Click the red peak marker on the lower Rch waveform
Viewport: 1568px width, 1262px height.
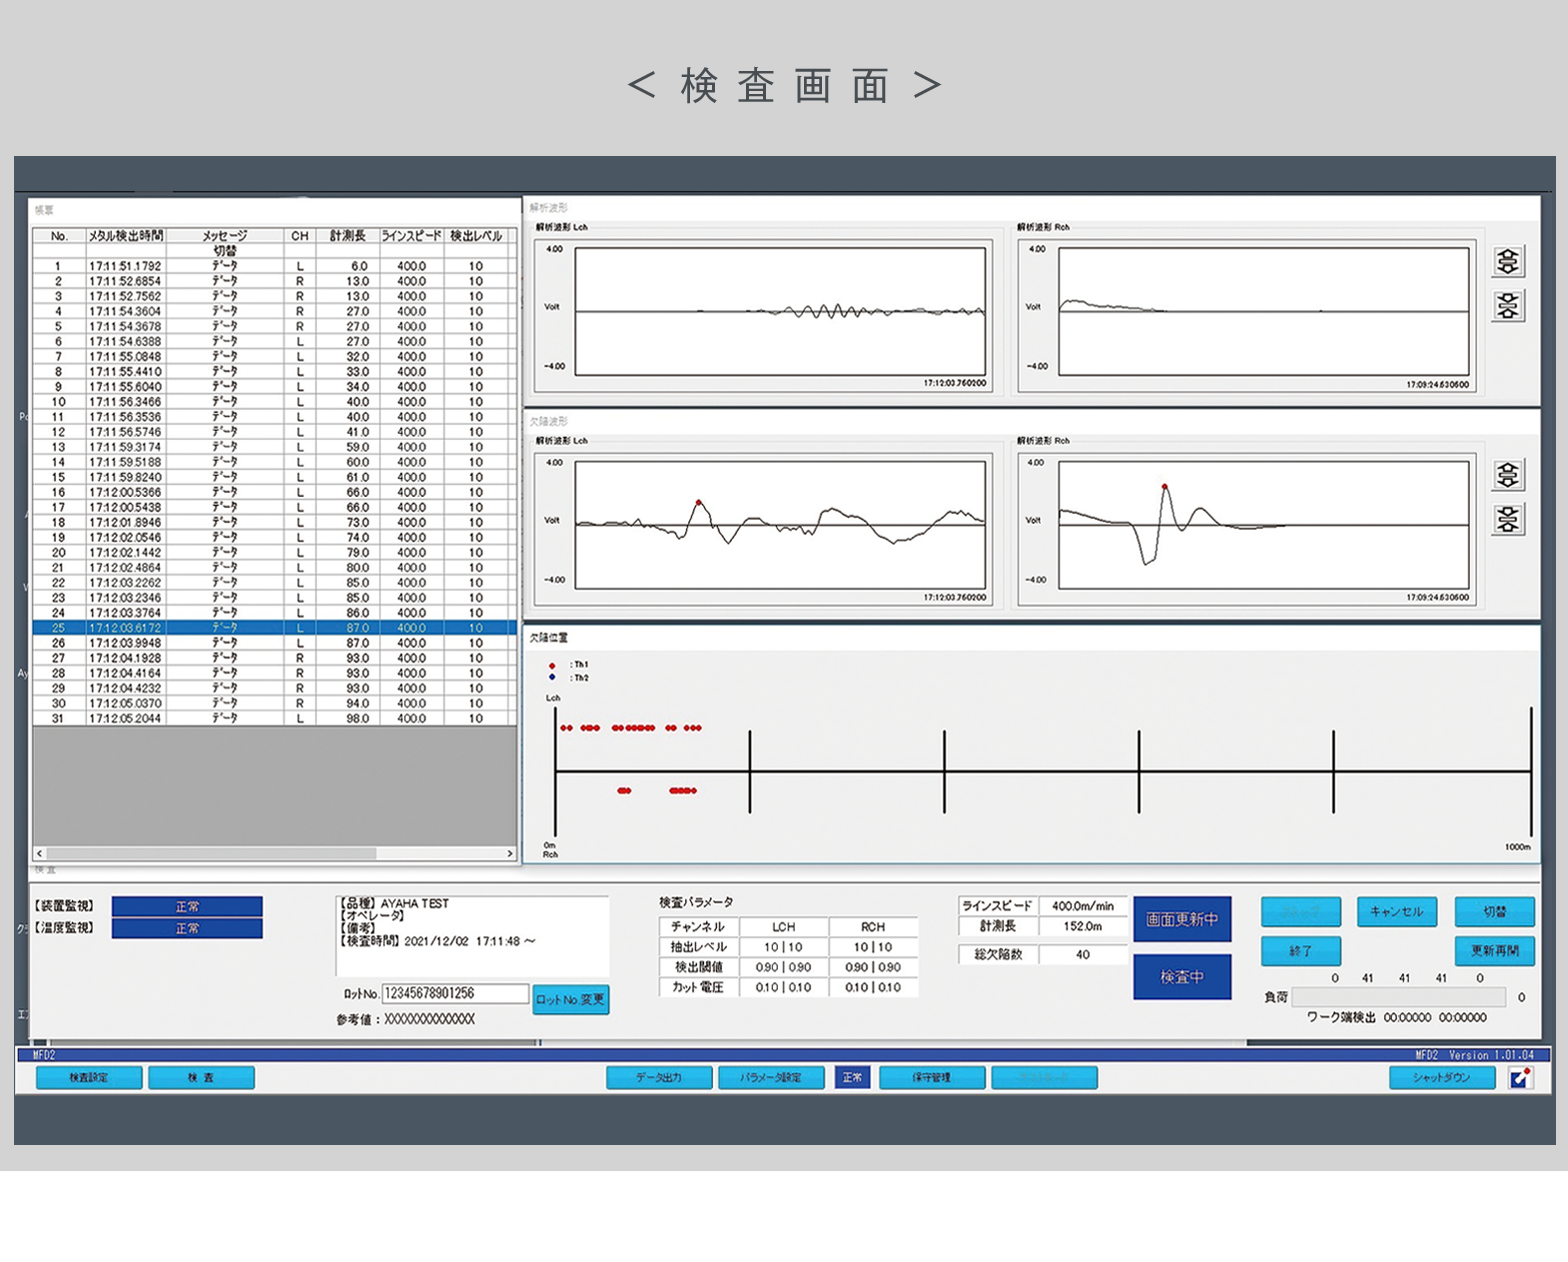1165,487
